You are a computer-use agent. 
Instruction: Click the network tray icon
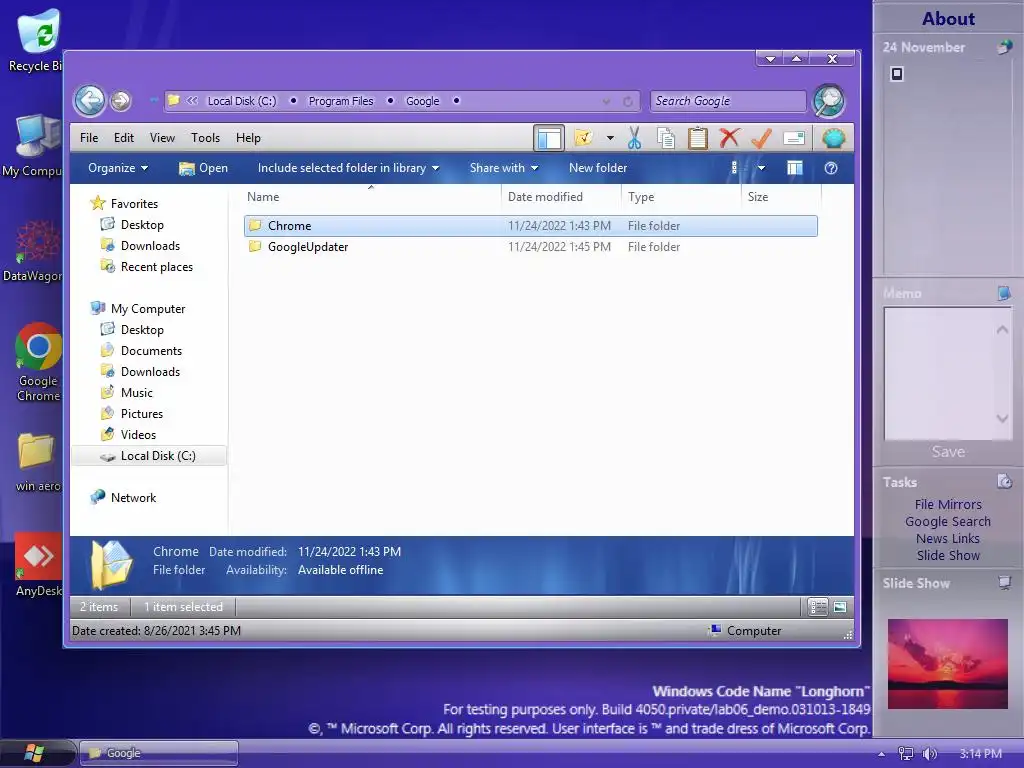point(905,754)
